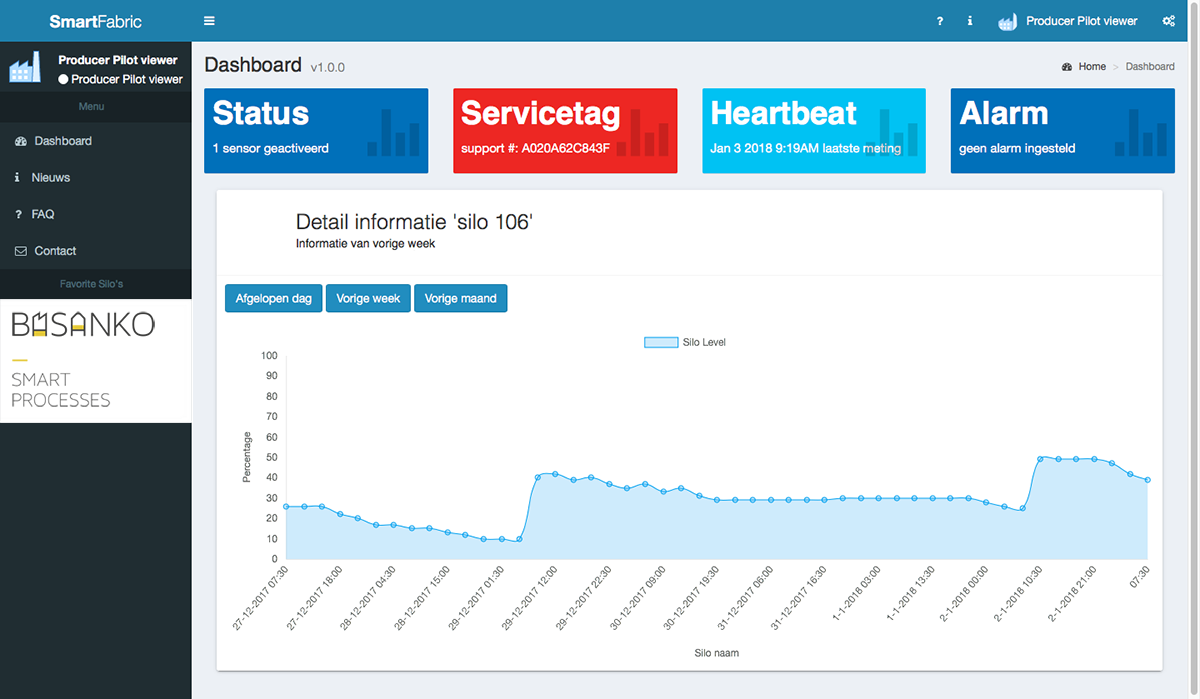This screenshot has width=1200, height=699.
Task: Switch to Vorige maand view
Action: (460, 298)
